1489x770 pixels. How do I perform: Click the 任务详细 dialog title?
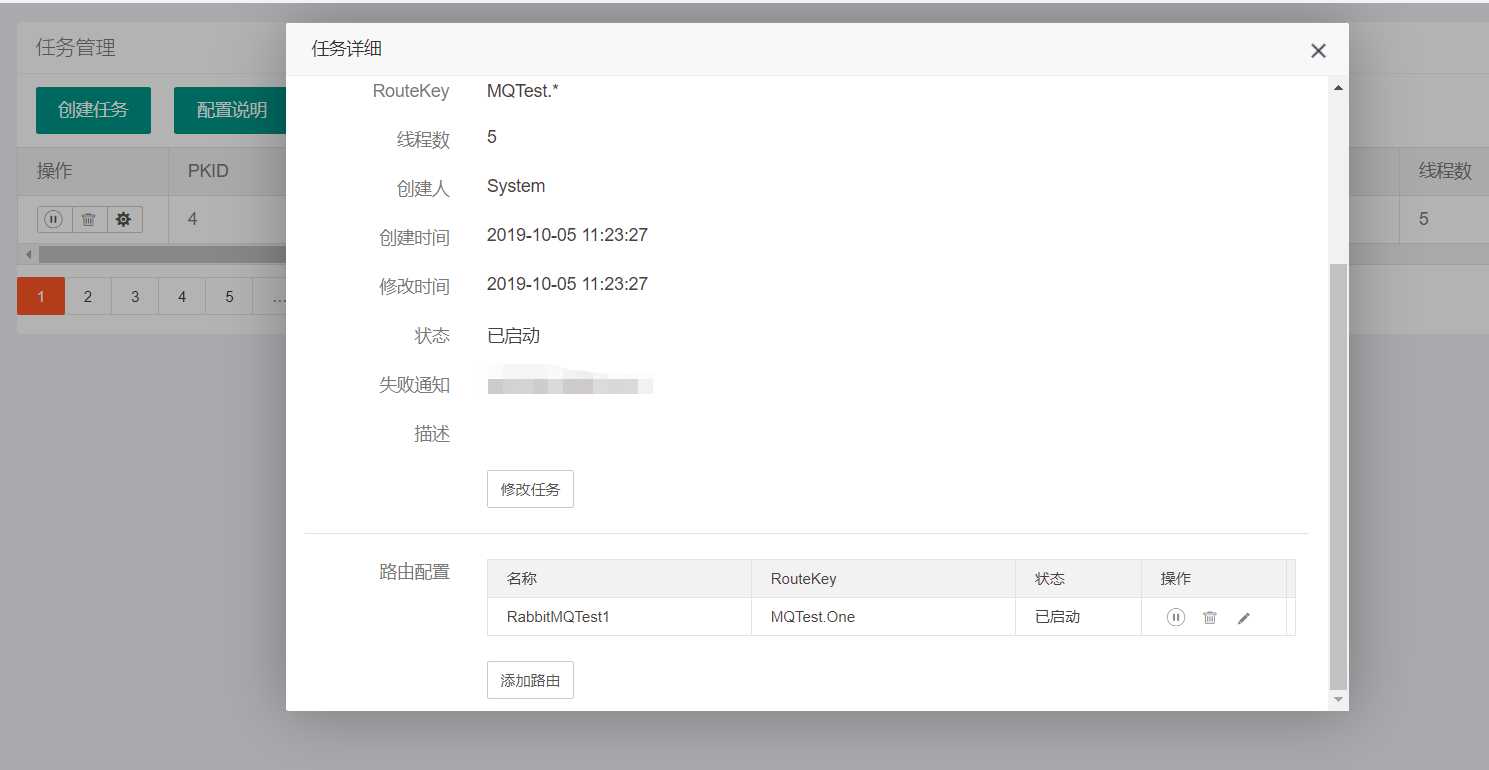tap(346, 49)
